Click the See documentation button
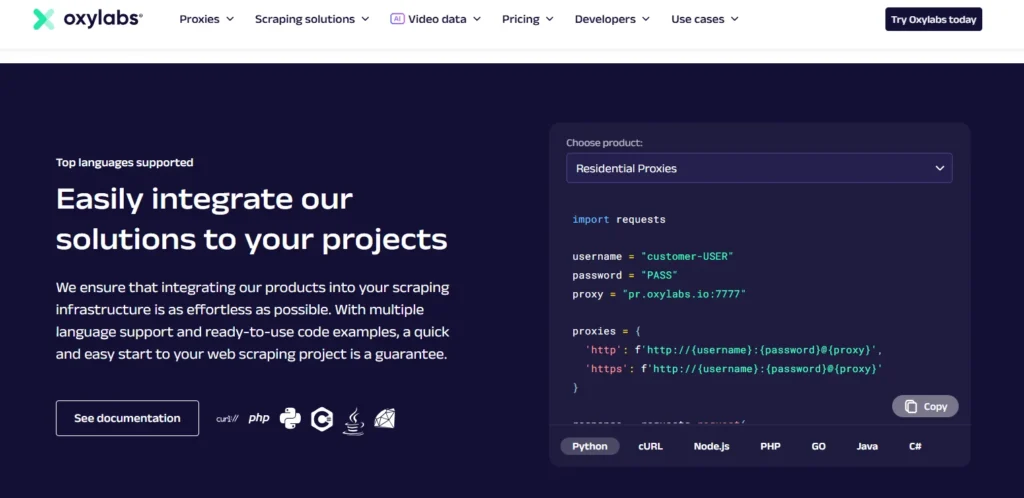The image size is (1024, 498). [127, 418]
